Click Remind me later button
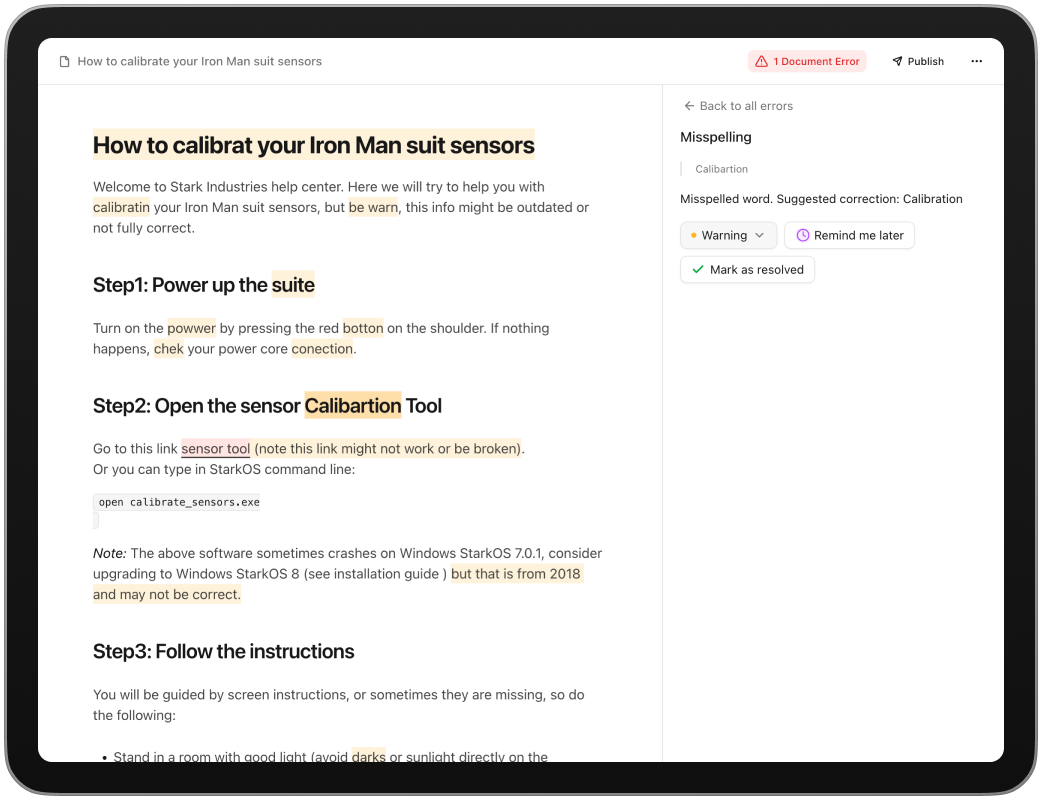 pyautogui.click(x=849, y=235)
